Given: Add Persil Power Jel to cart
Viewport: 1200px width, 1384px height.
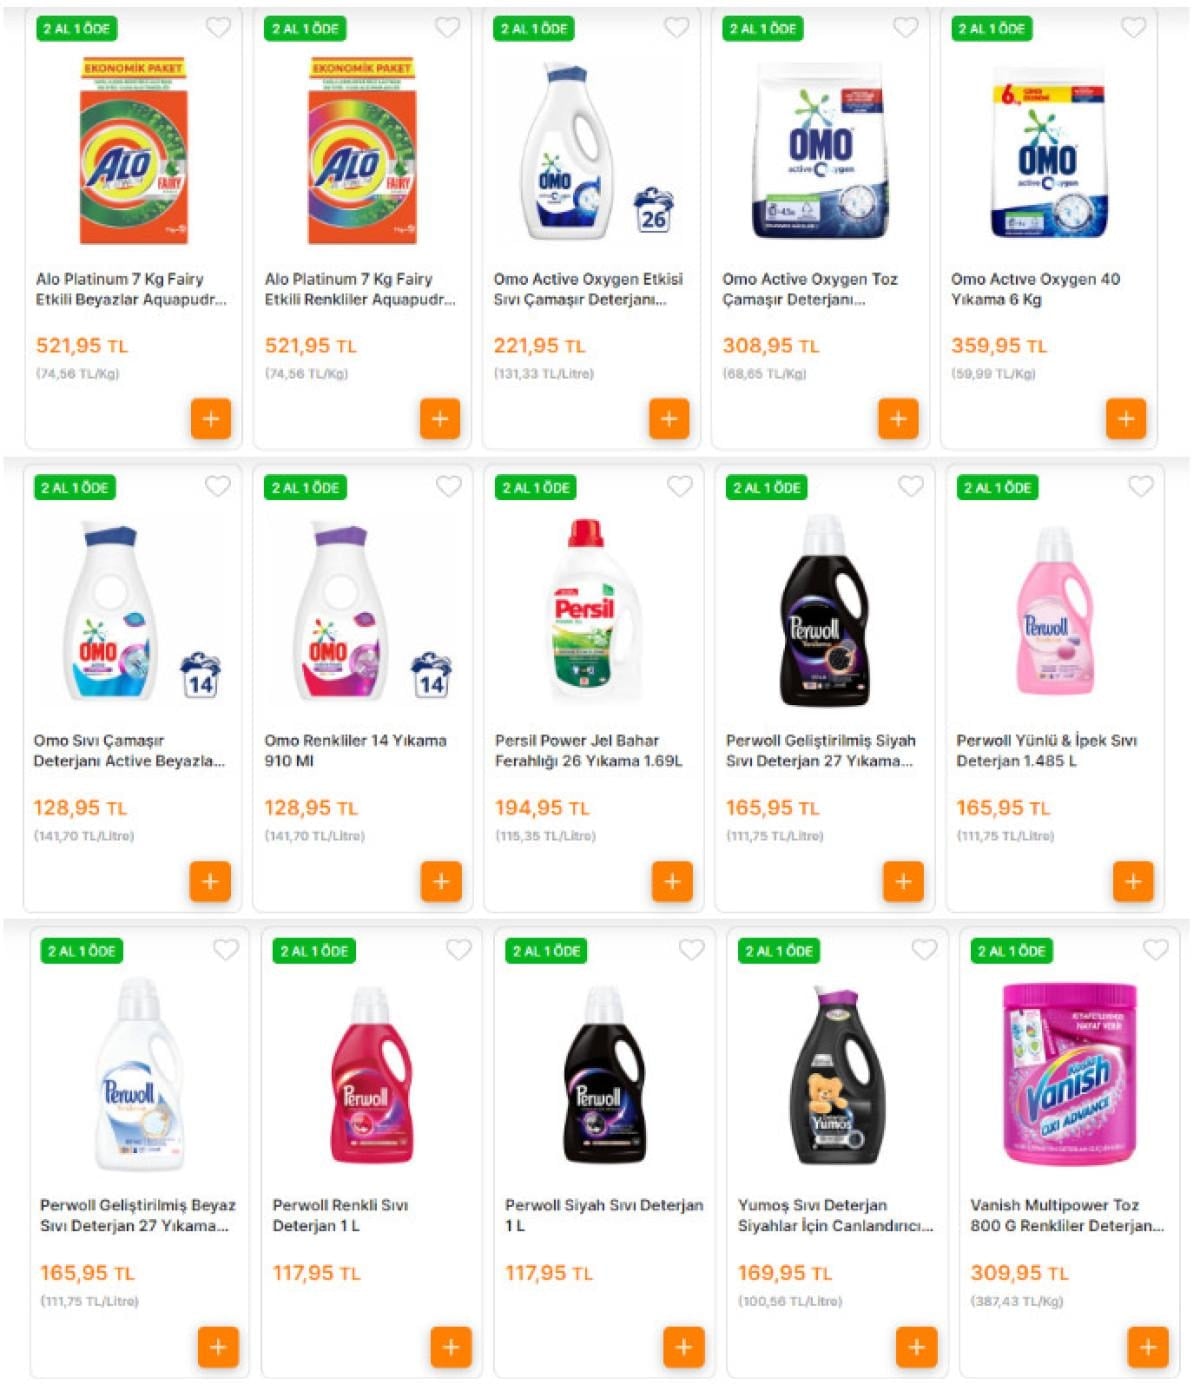Looking at the screenshot, I should (672, 882).
